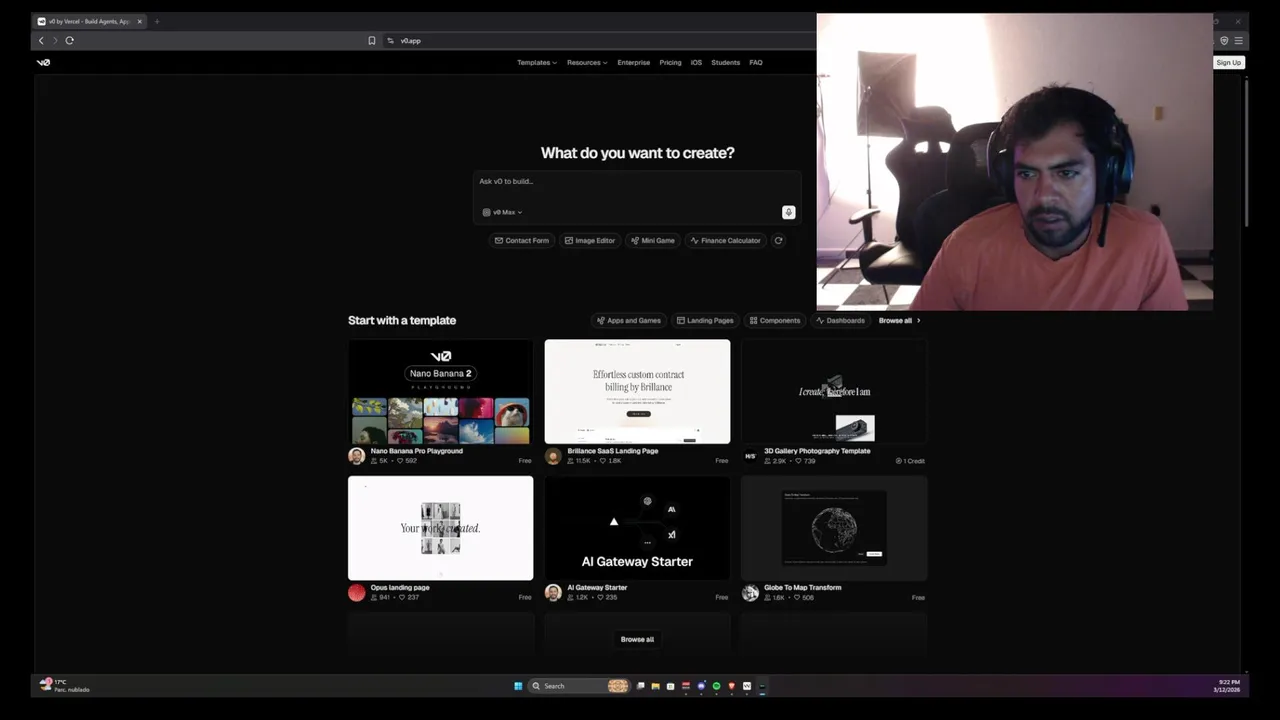1280x720 pixels.
Task: Open Brave browser from the taskbar
Action: [x=731, y=686]
